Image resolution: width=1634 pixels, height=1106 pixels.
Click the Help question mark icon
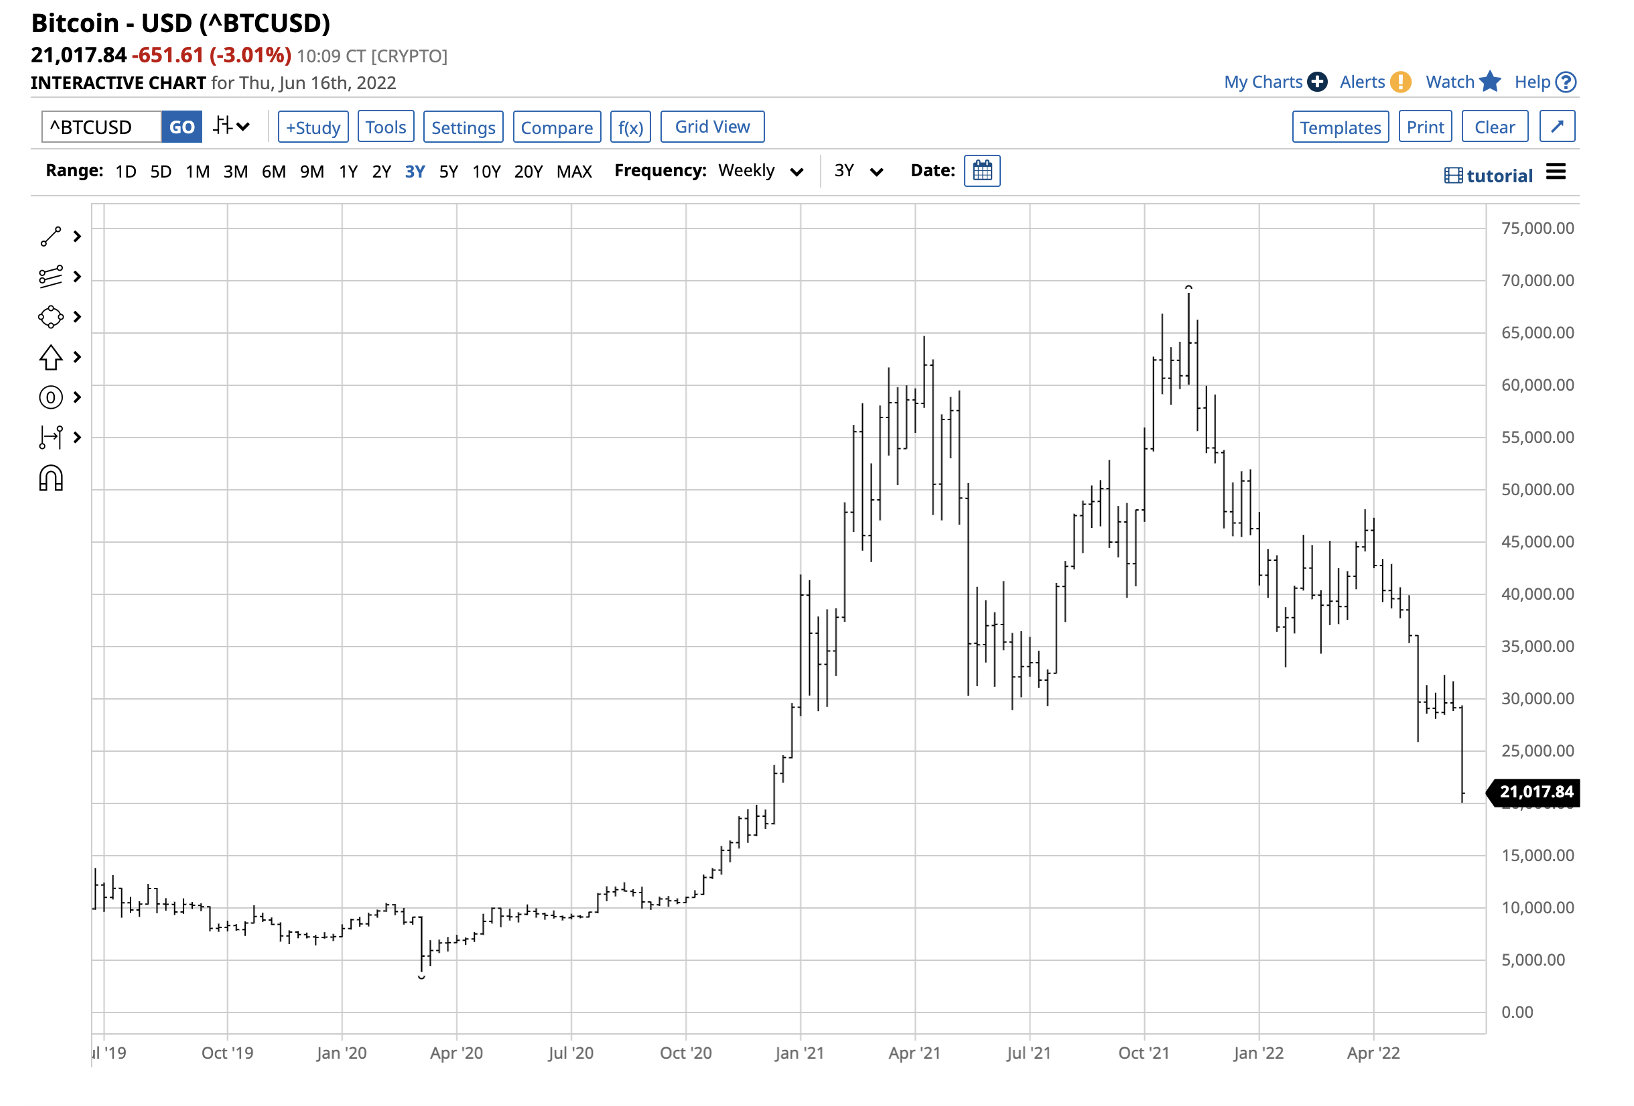[x=1566, y=82]
